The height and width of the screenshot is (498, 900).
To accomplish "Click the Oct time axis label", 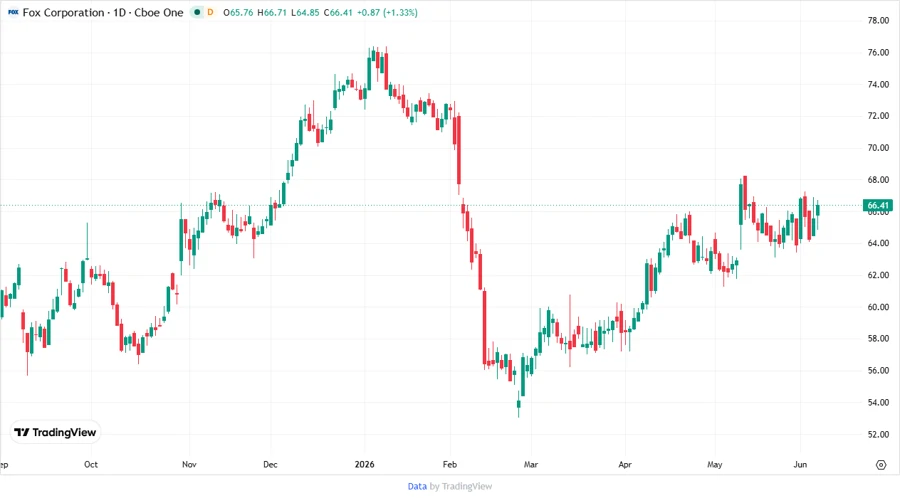I will tap(91, 464).
